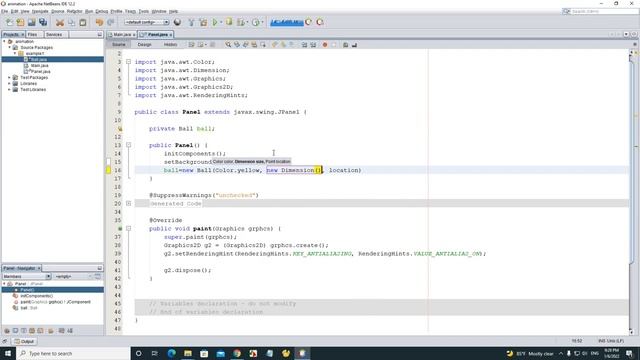Viewport: 640px width, 360px height.
Task: Click the New File toolbar icon
Action: coord(9,22)
